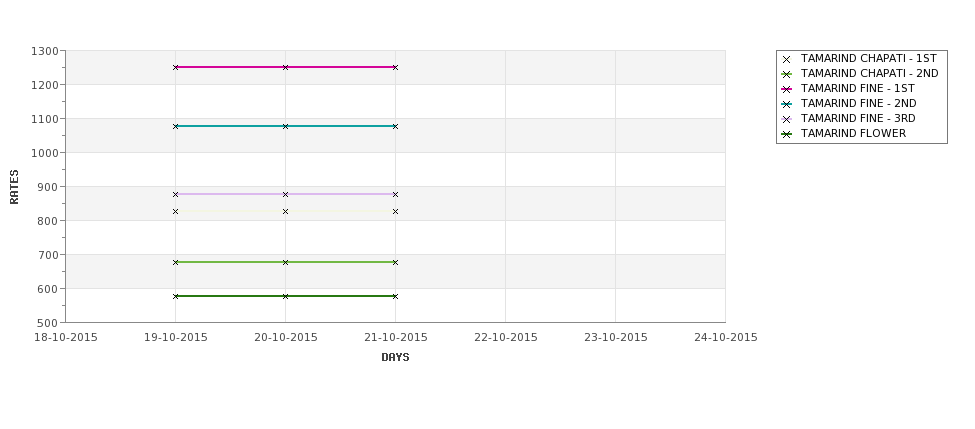The width and height of the screenshot is (975, 429).
Task: Select the teal line point on 20-10-2015
Action: point(285,126)
